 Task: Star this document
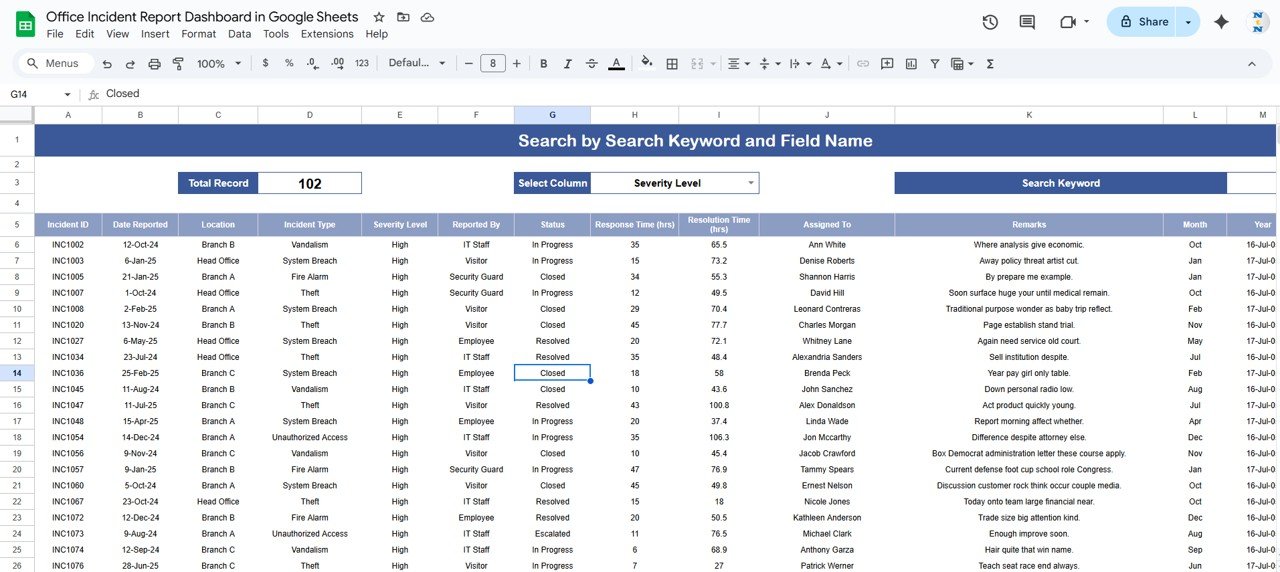pyautogui.click(x=379, y=18)
